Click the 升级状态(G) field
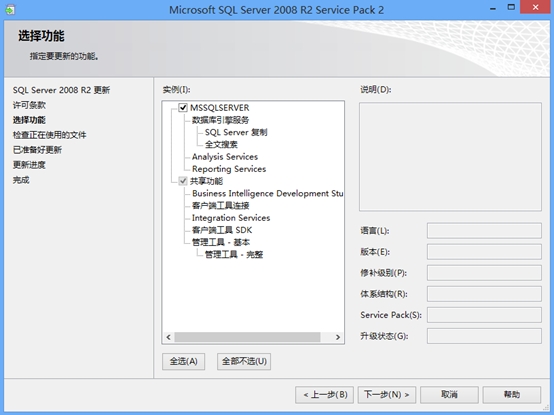Screen dimensions: 554x415 [484, 336]
